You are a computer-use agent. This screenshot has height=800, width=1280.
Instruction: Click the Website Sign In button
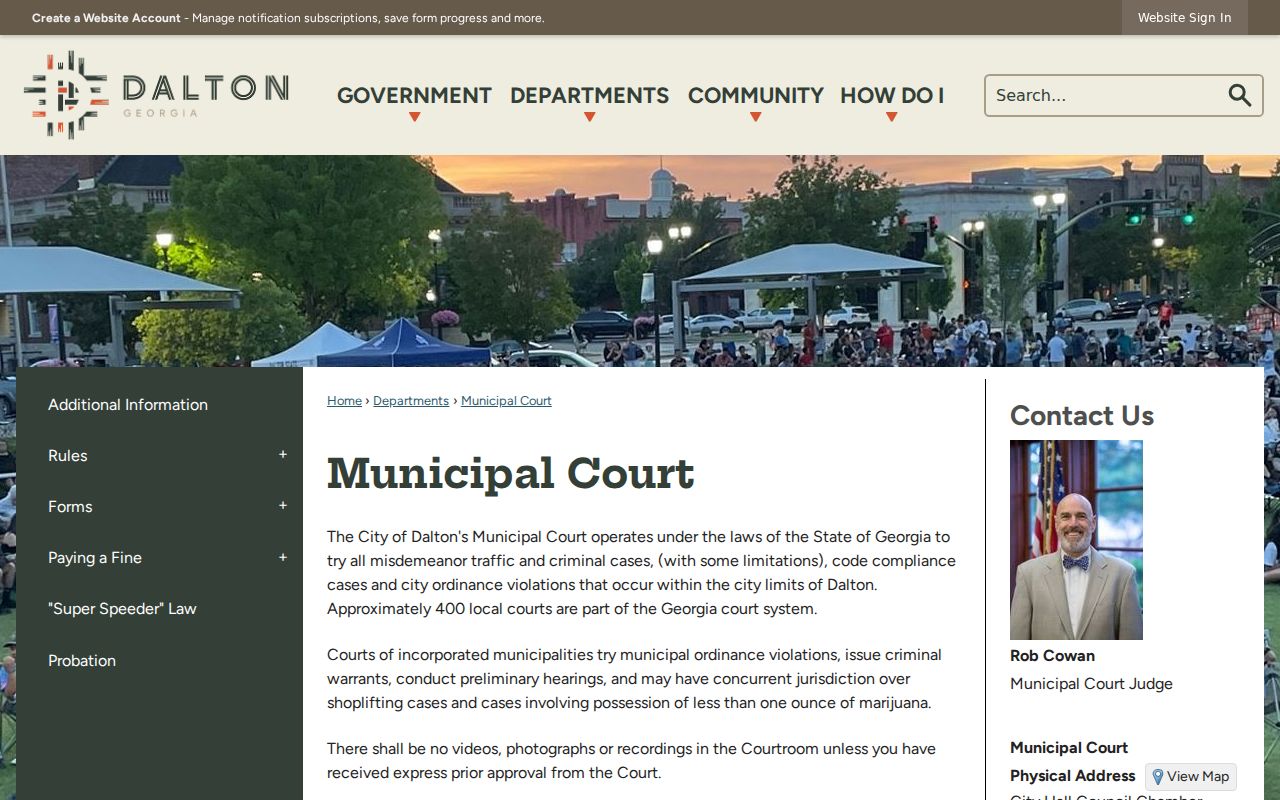pos(1184,18)
